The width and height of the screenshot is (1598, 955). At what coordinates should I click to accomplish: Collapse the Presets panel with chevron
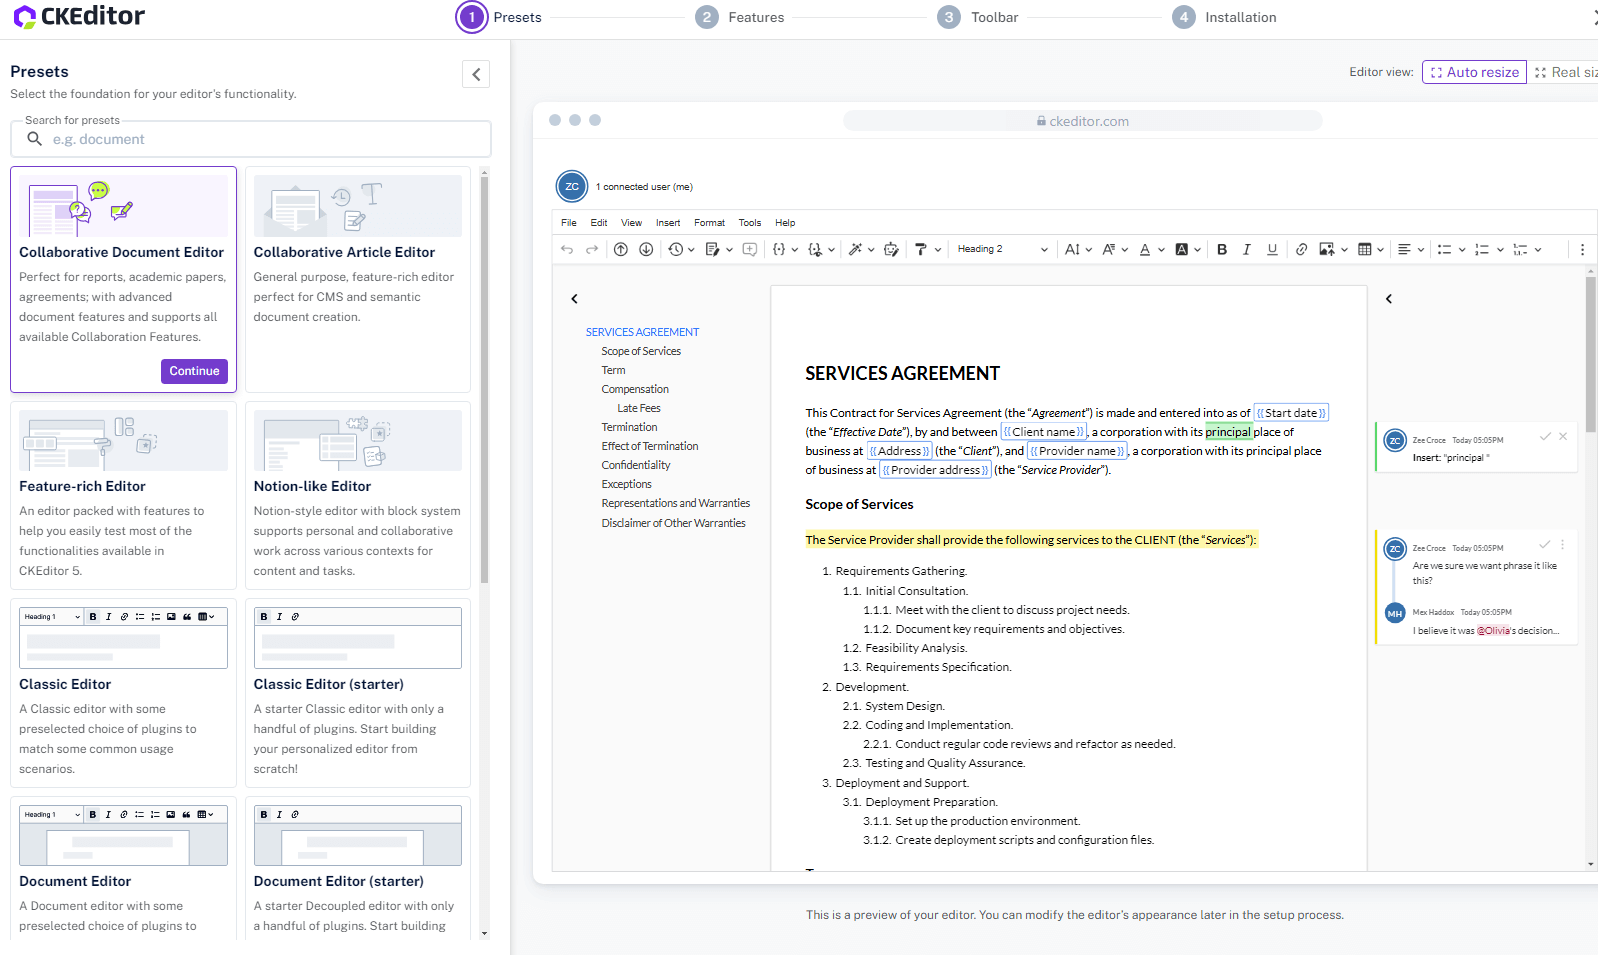tap(476, 74)
